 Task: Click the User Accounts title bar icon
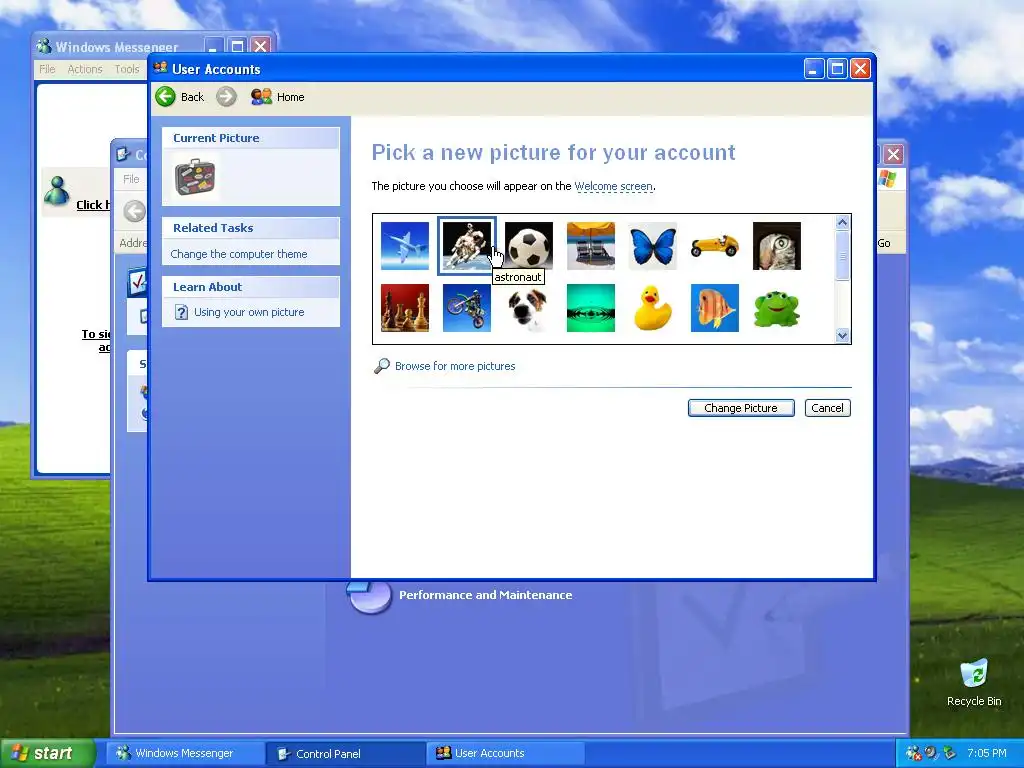(x=160, y=68)
